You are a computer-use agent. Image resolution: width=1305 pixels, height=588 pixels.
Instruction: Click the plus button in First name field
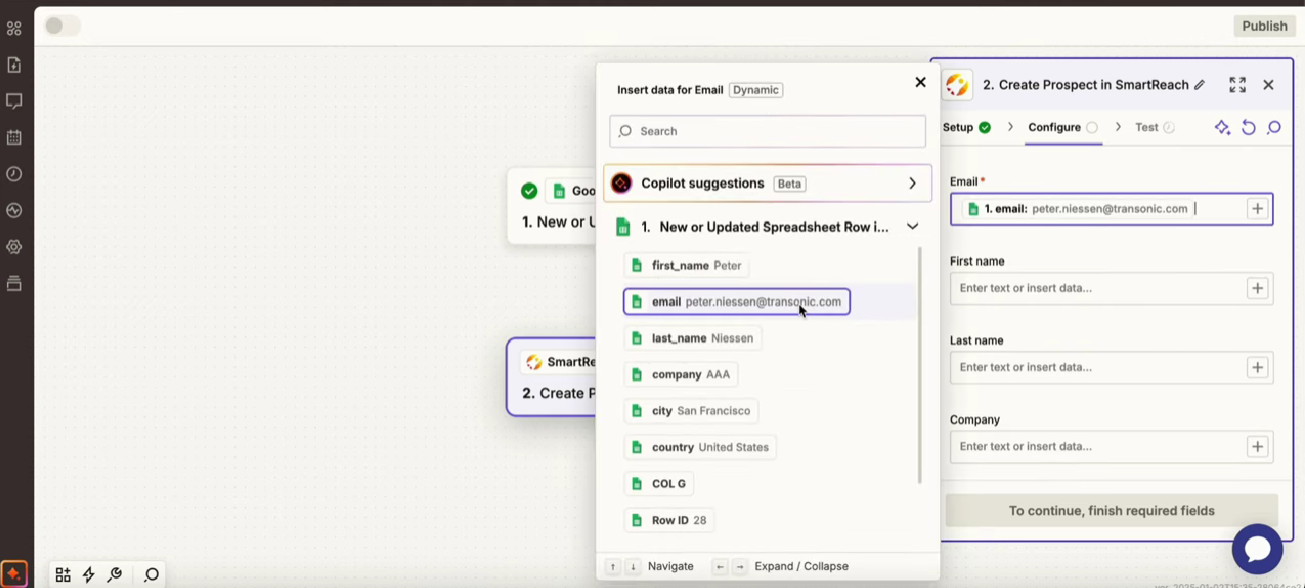point(1258,288)
